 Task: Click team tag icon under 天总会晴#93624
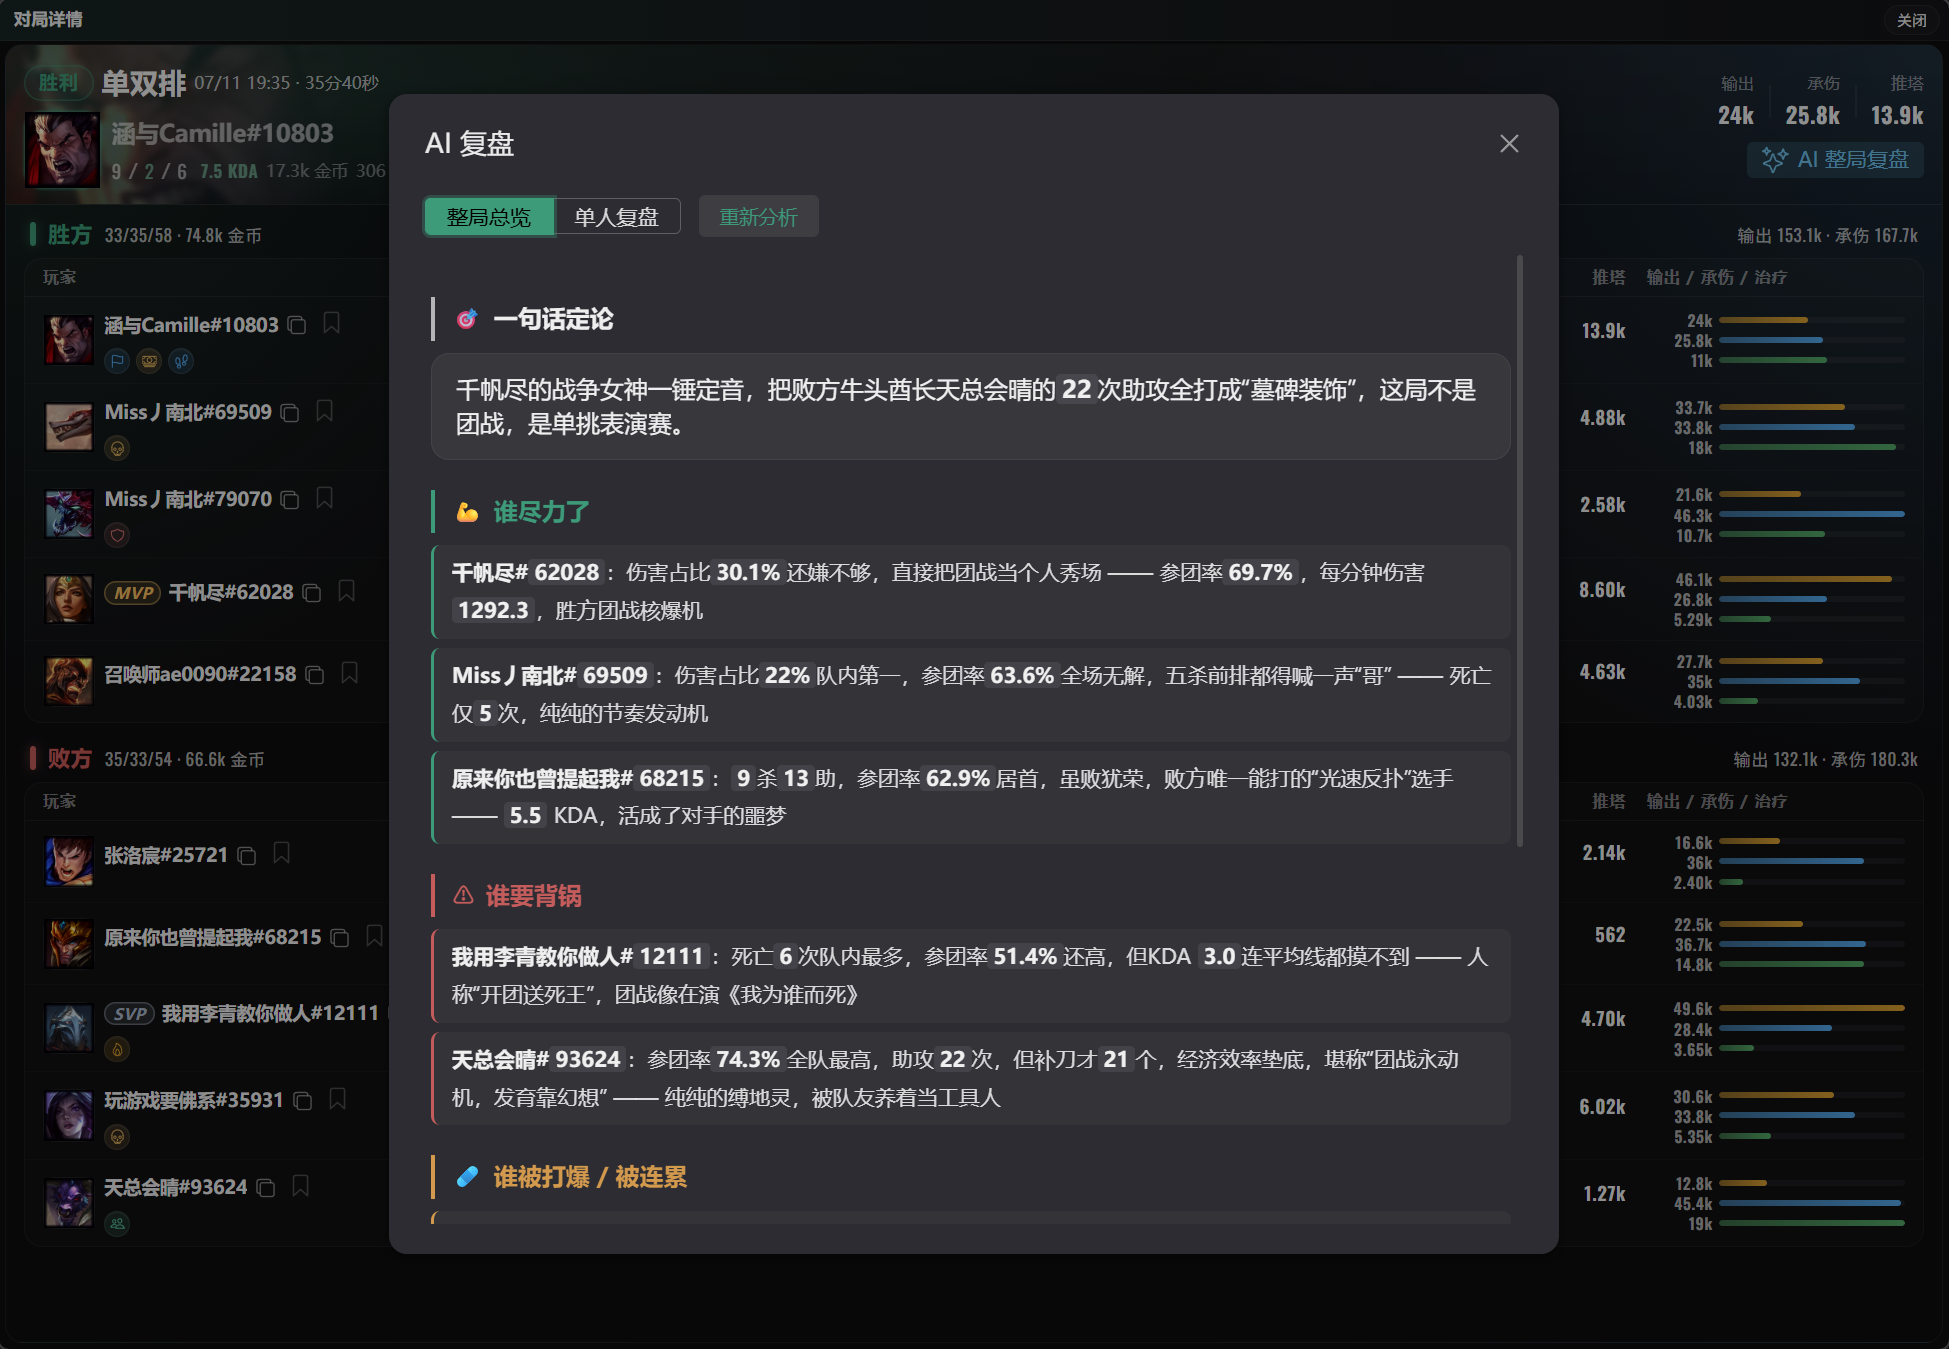118,1223
